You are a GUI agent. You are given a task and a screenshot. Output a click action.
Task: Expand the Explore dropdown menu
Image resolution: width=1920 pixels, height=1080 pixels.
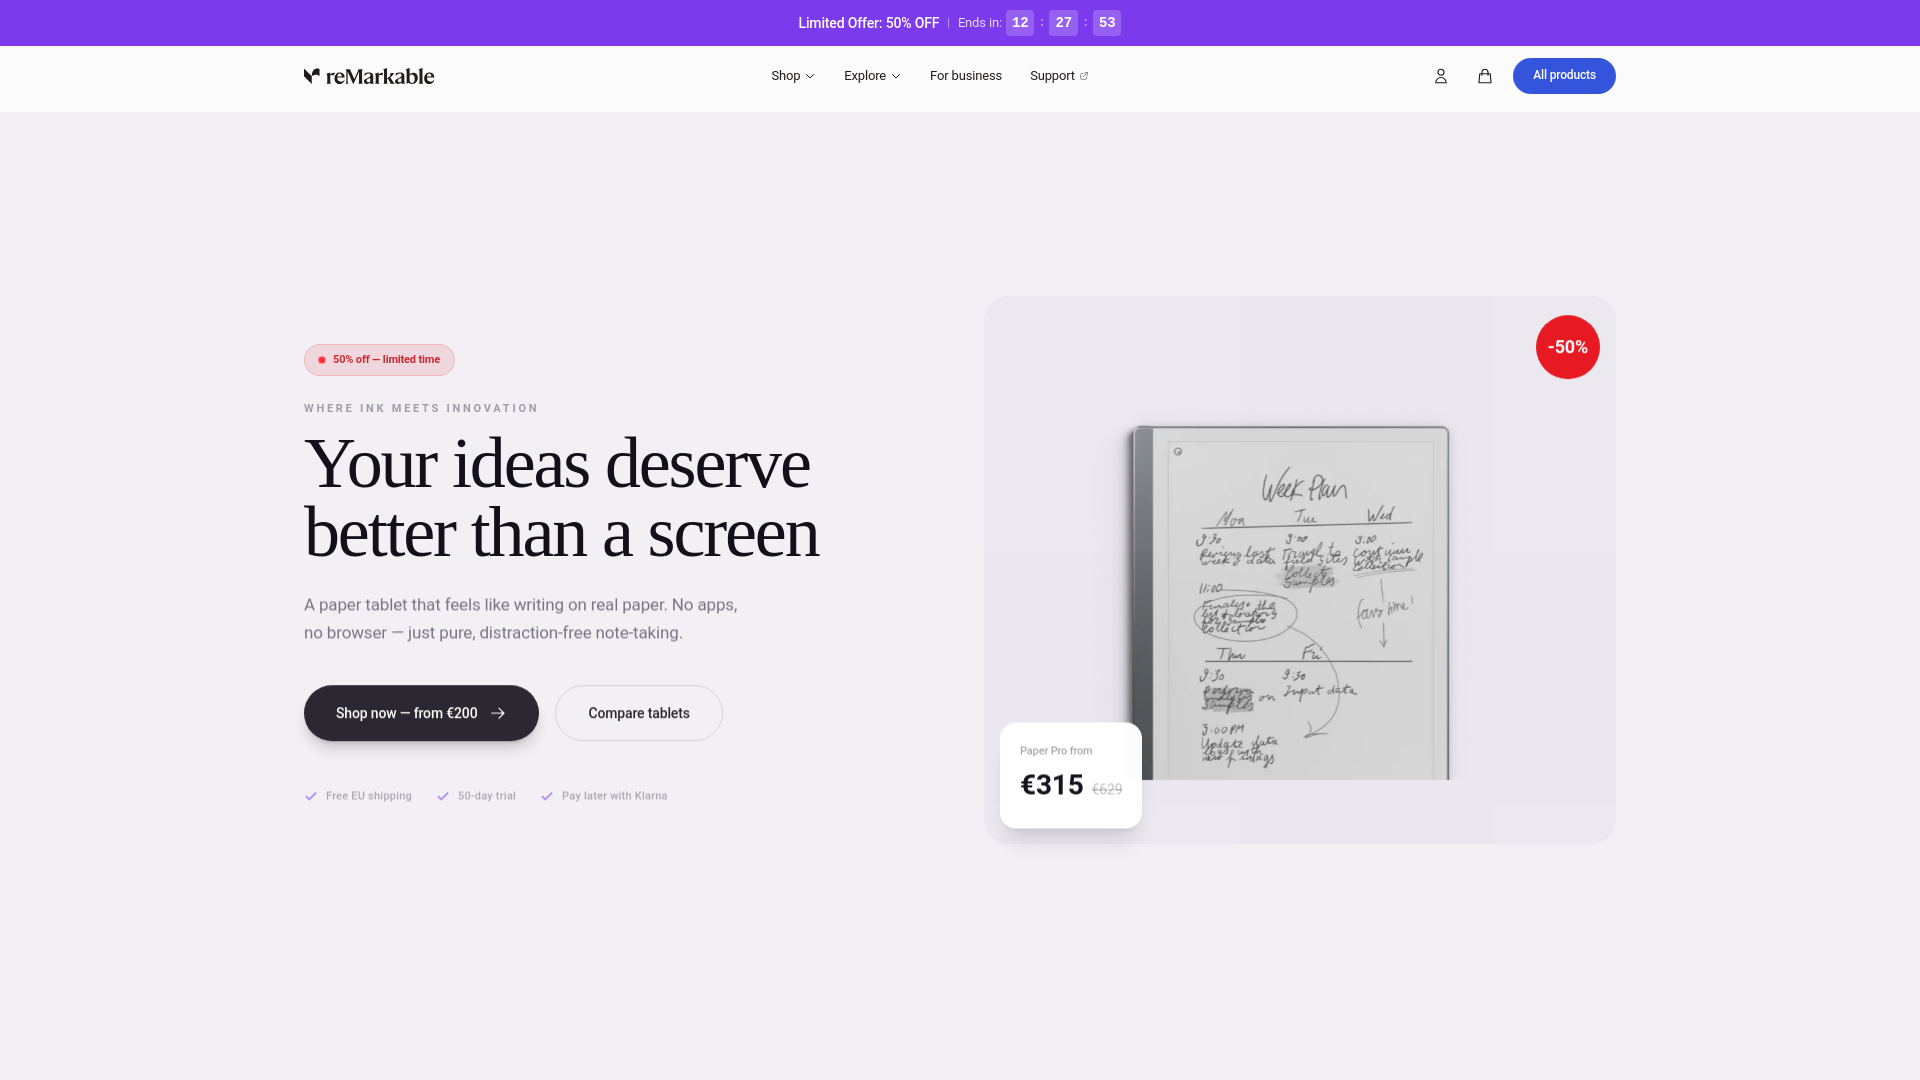click(872, 76)
